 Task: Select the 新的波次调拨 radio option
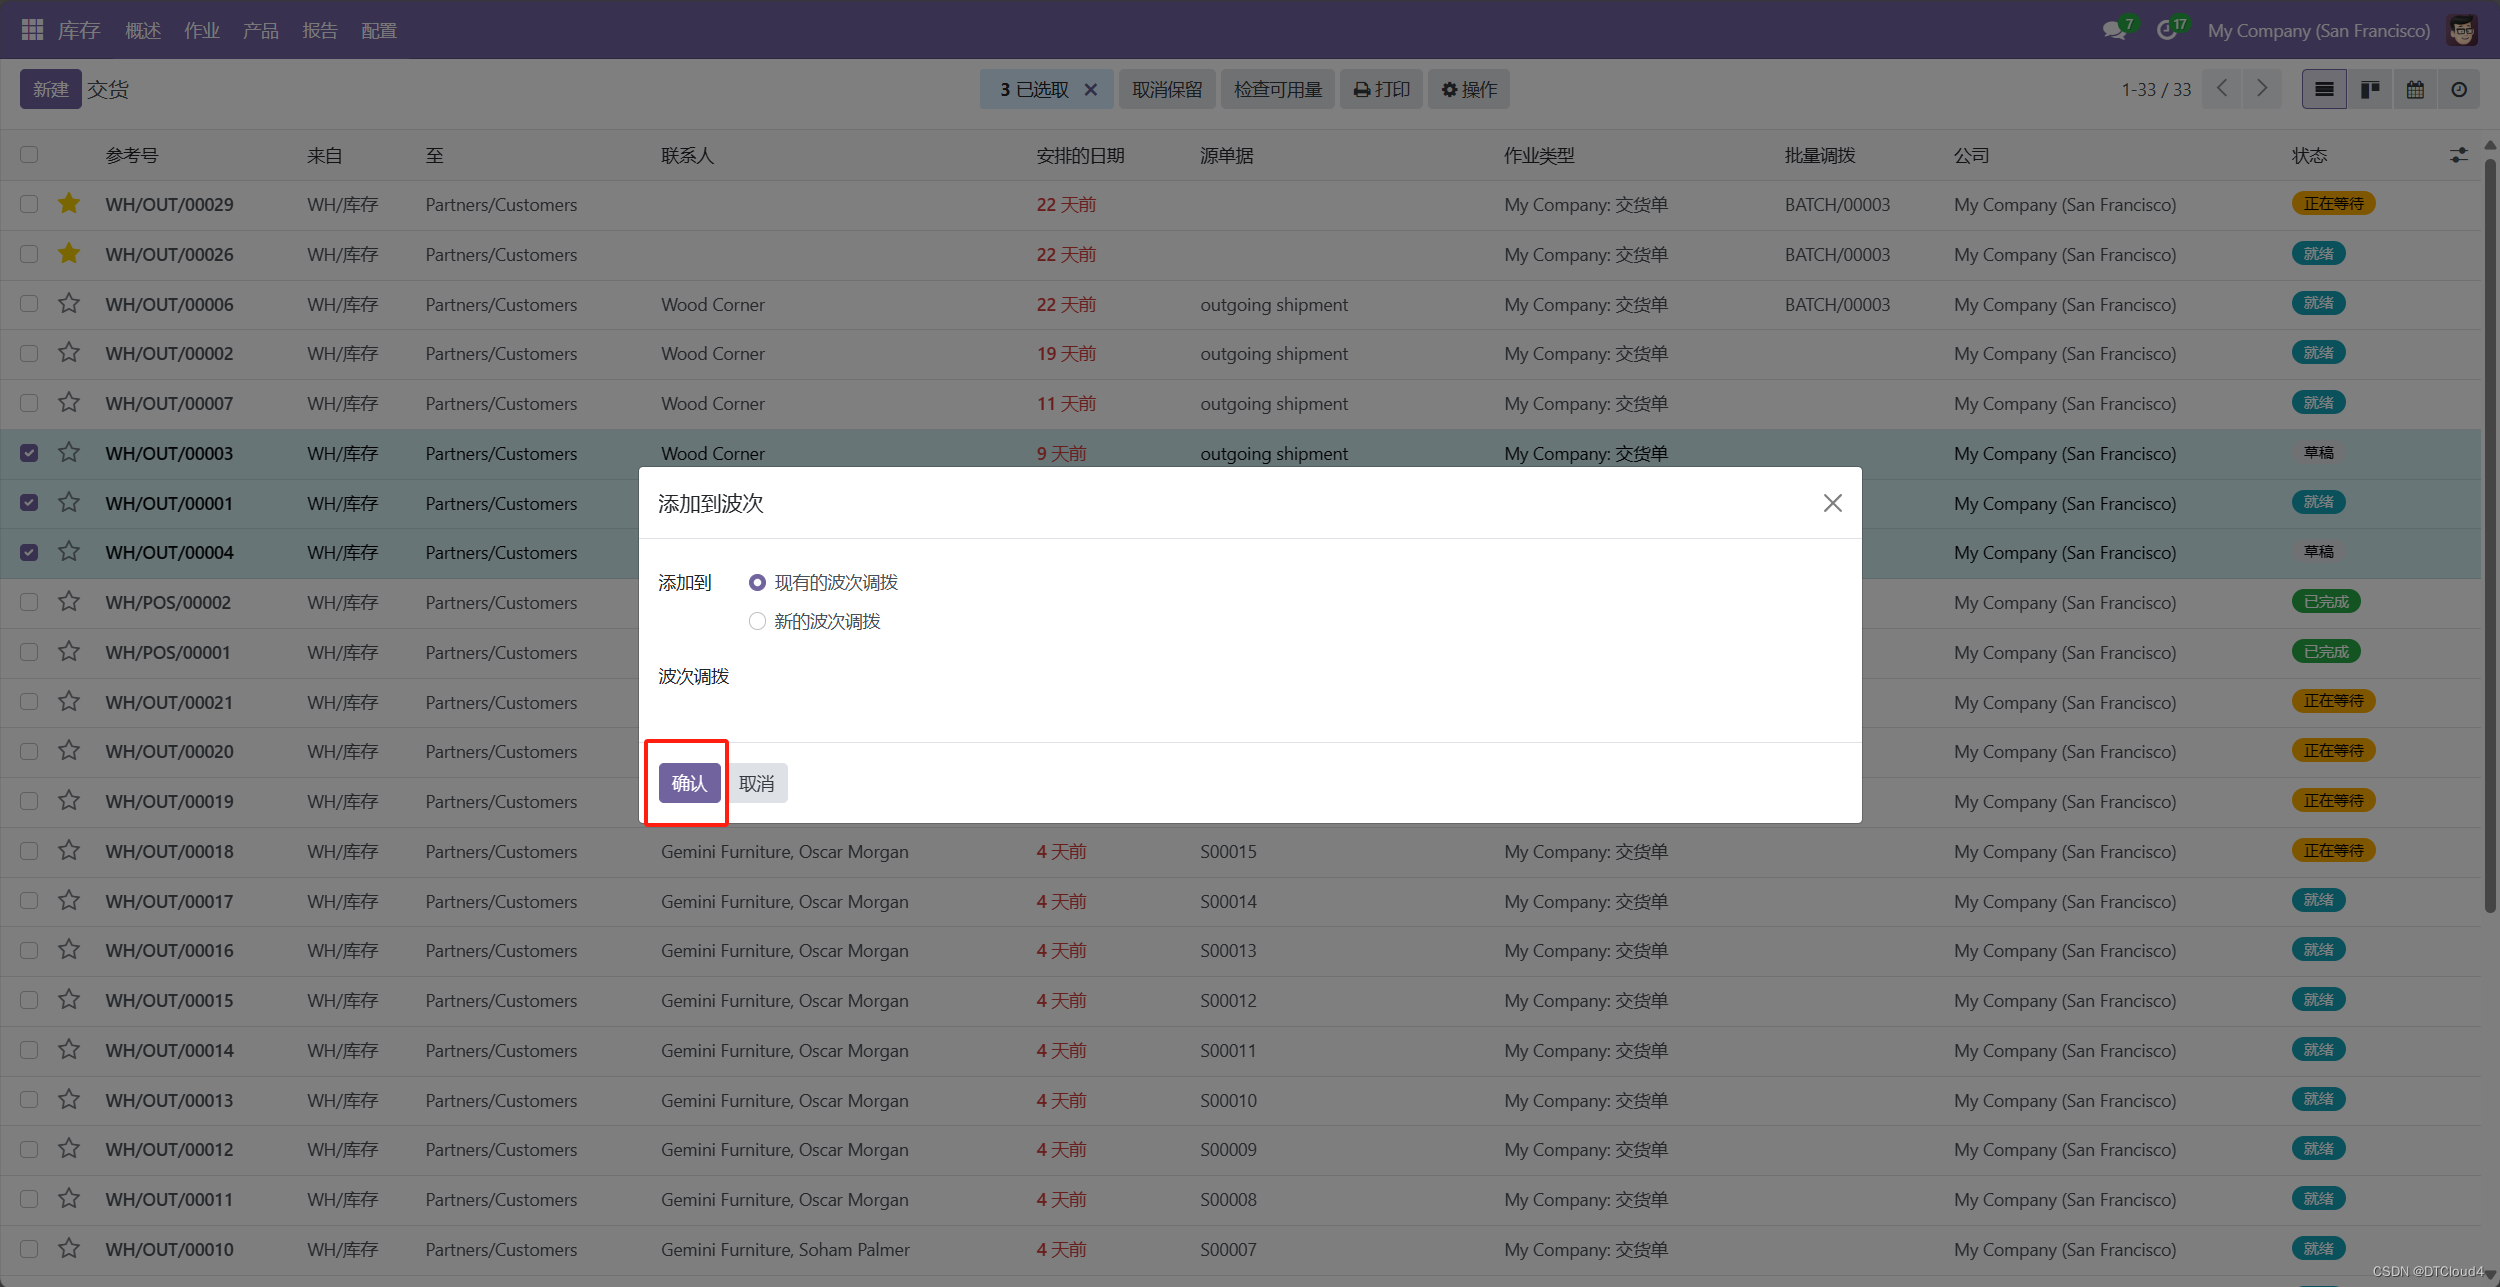click(757, 621)
